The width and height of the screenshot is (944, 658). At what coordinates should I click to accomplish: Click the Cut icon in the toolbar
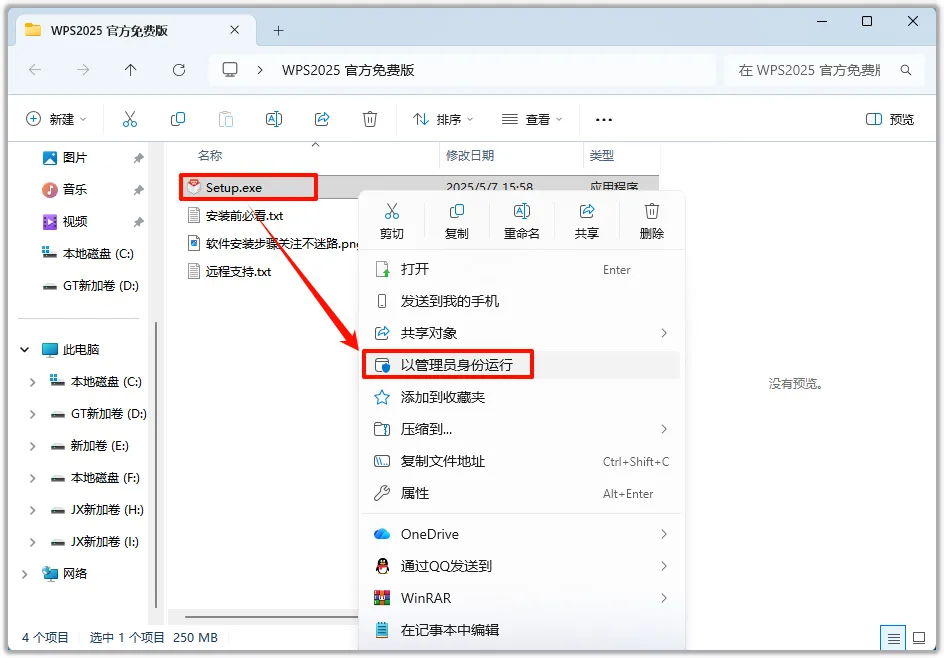pos(129,119)
